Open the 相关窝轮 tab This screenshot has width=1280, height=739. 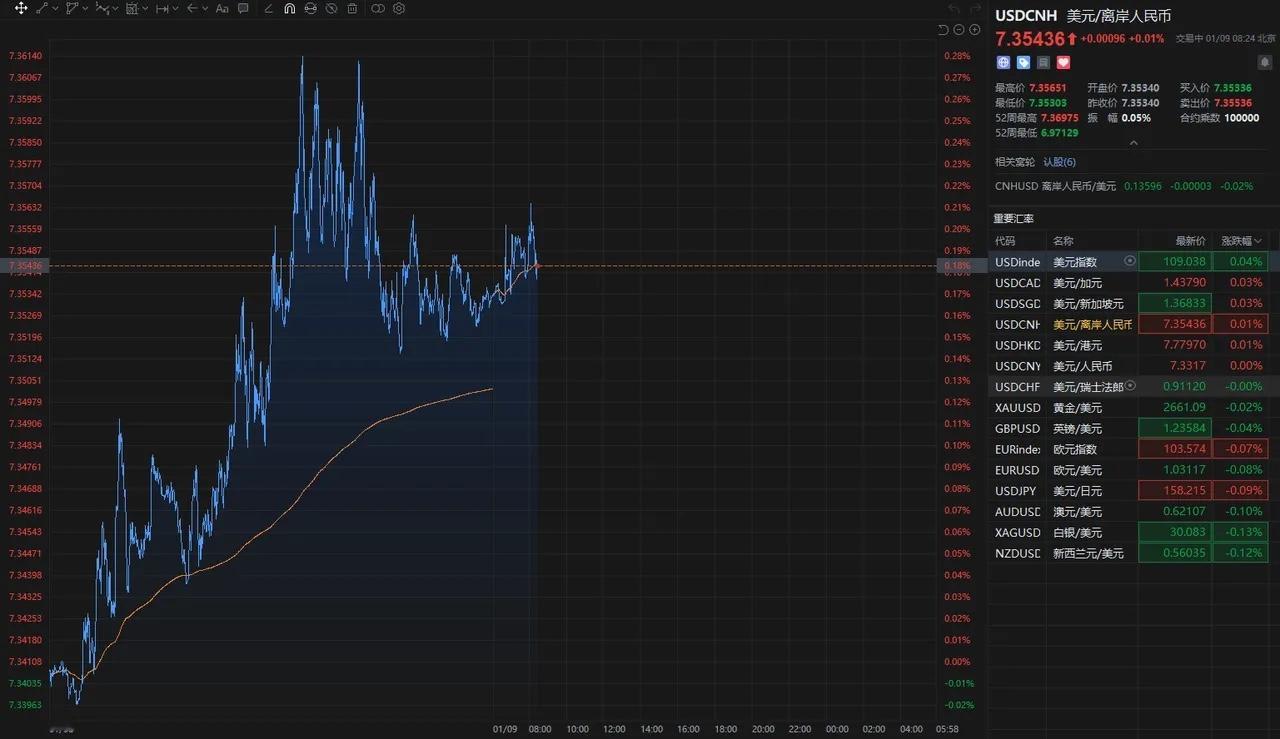(1015, 162)
